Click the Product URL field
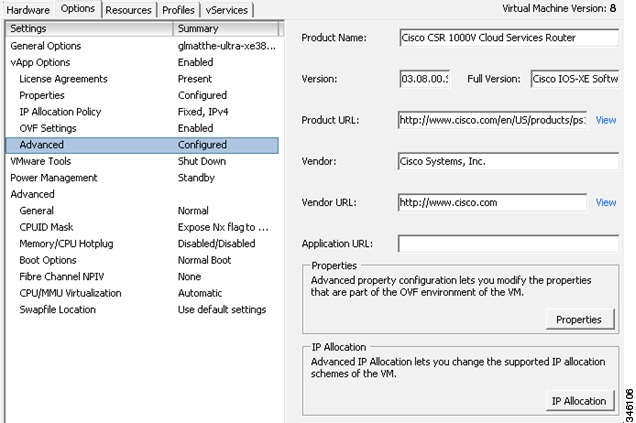Viewport: 636px width, 423px height. point(492,120)
